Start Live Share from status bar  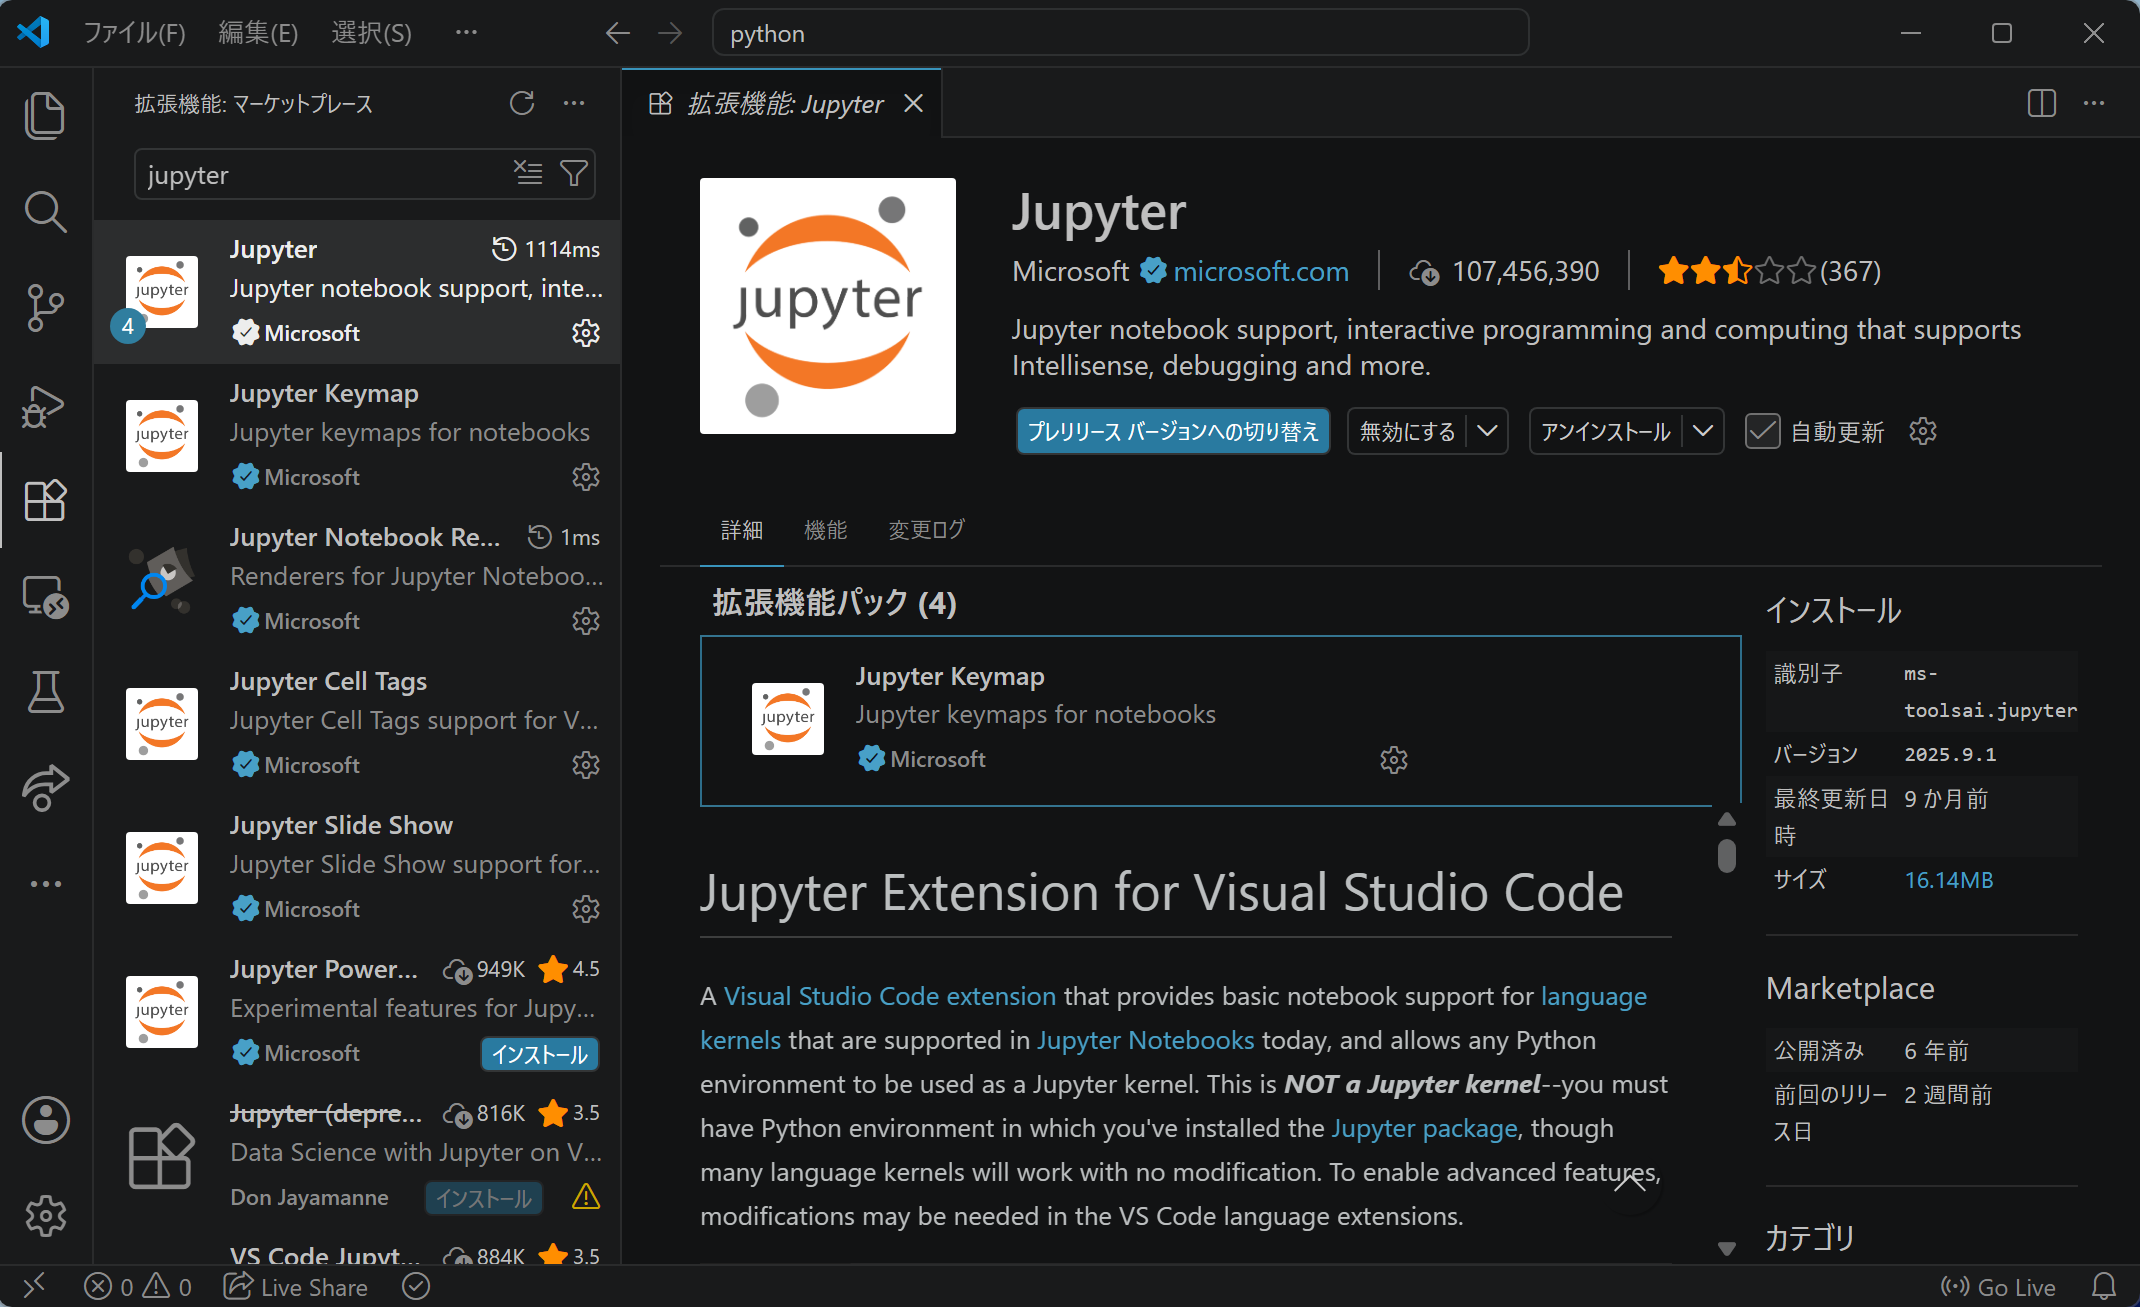[296, 1286]
